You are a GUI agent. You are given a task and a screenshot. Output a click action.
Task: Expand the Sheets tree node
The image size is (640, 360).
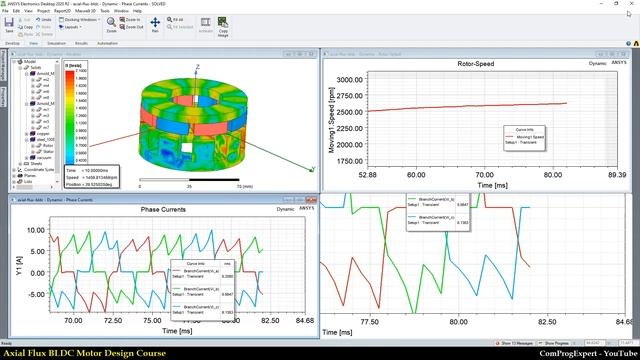[x=20, y=164]
